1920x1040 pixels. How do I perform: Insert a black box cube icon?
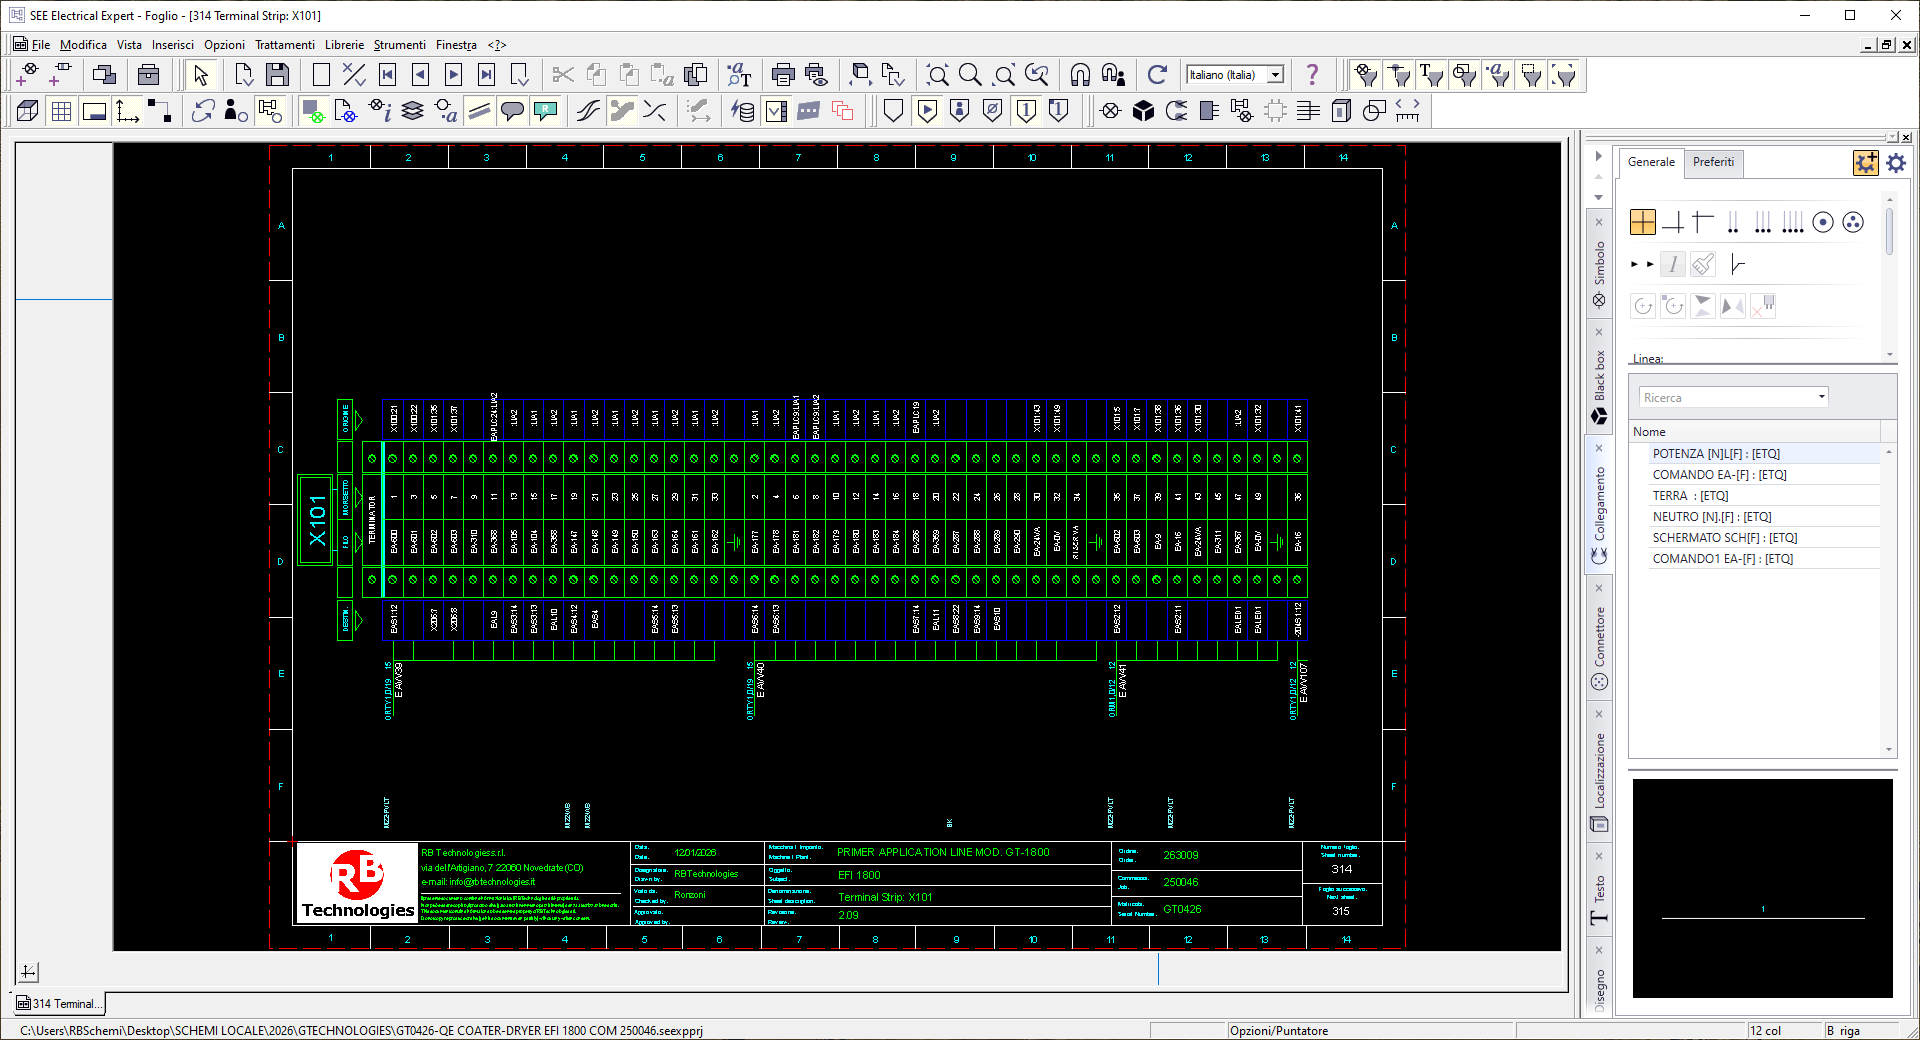[x=1143, y=111]
